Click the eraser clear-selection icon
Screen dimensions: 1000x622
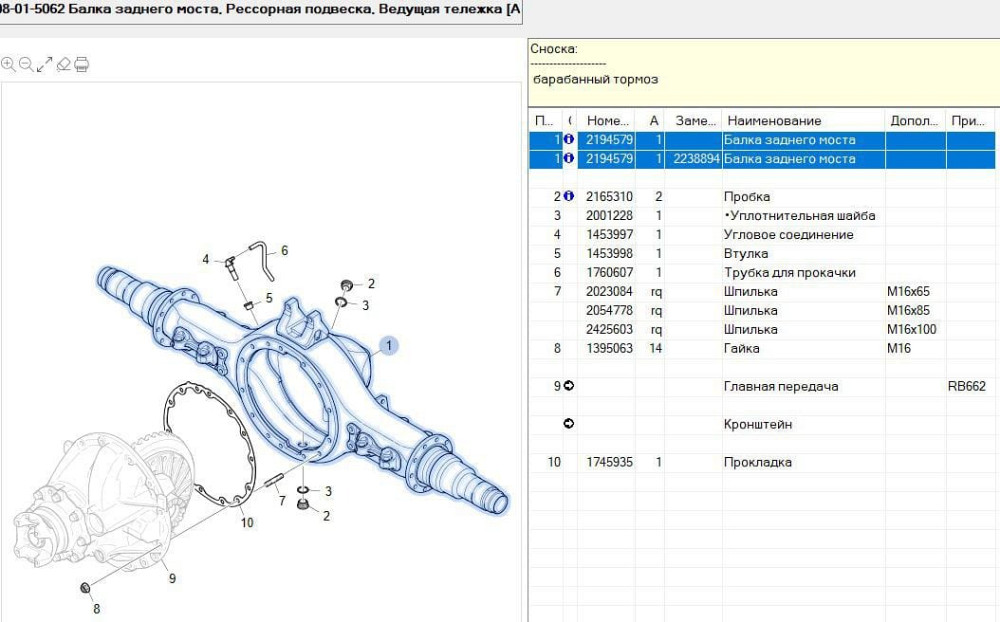63,64
